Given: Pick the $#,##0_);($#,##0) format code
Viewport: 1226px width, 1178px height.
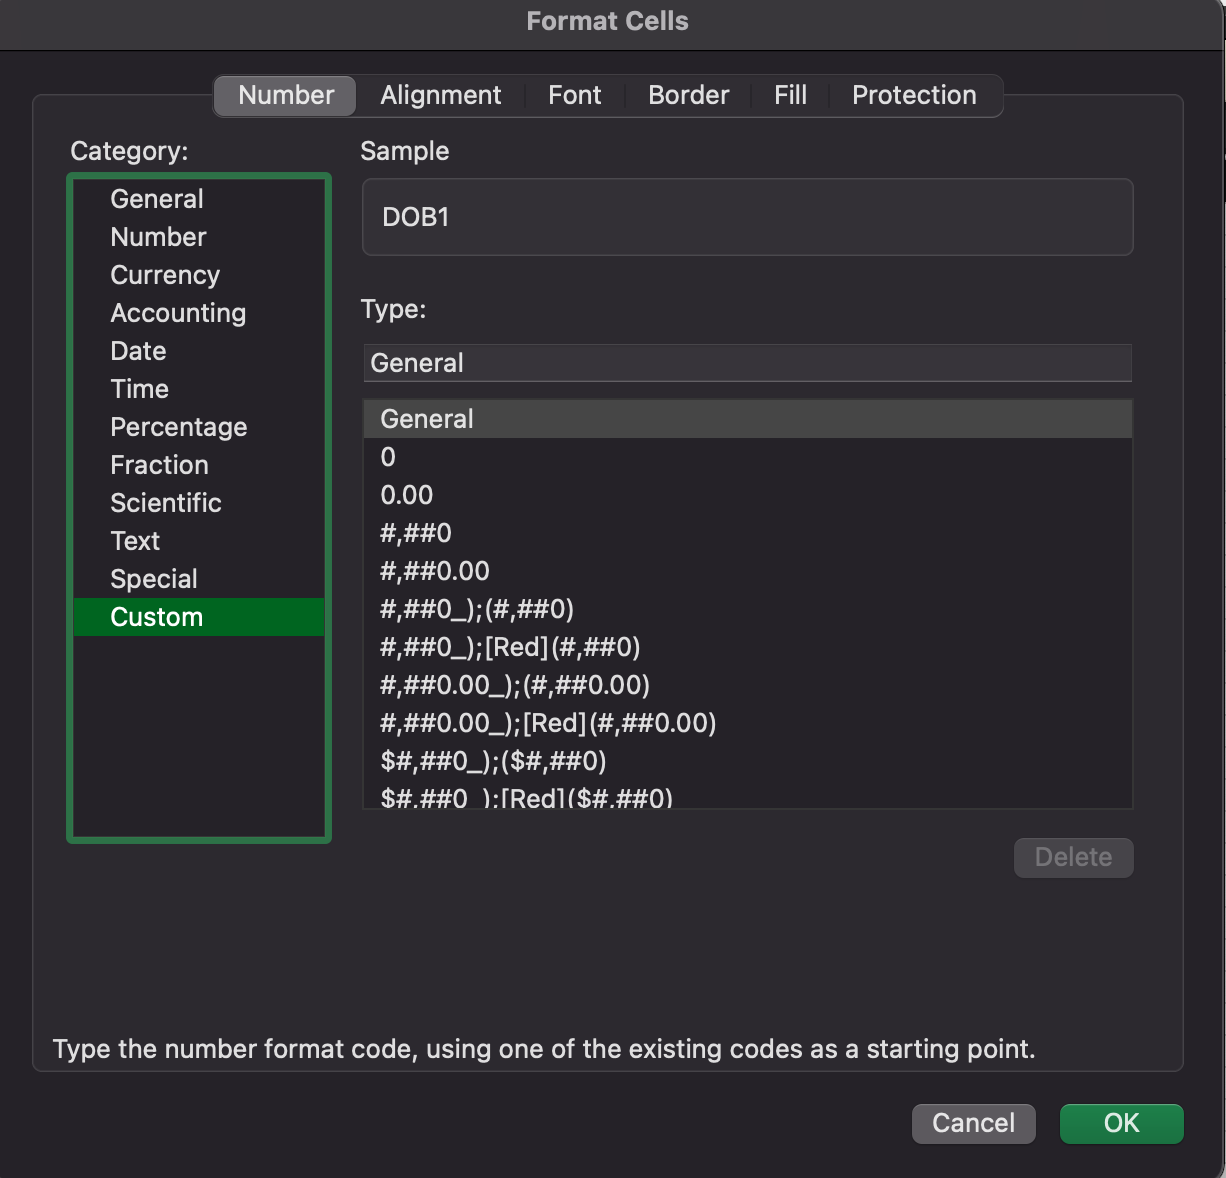Looking at the screenshot, I should click(x=493, y=761).
